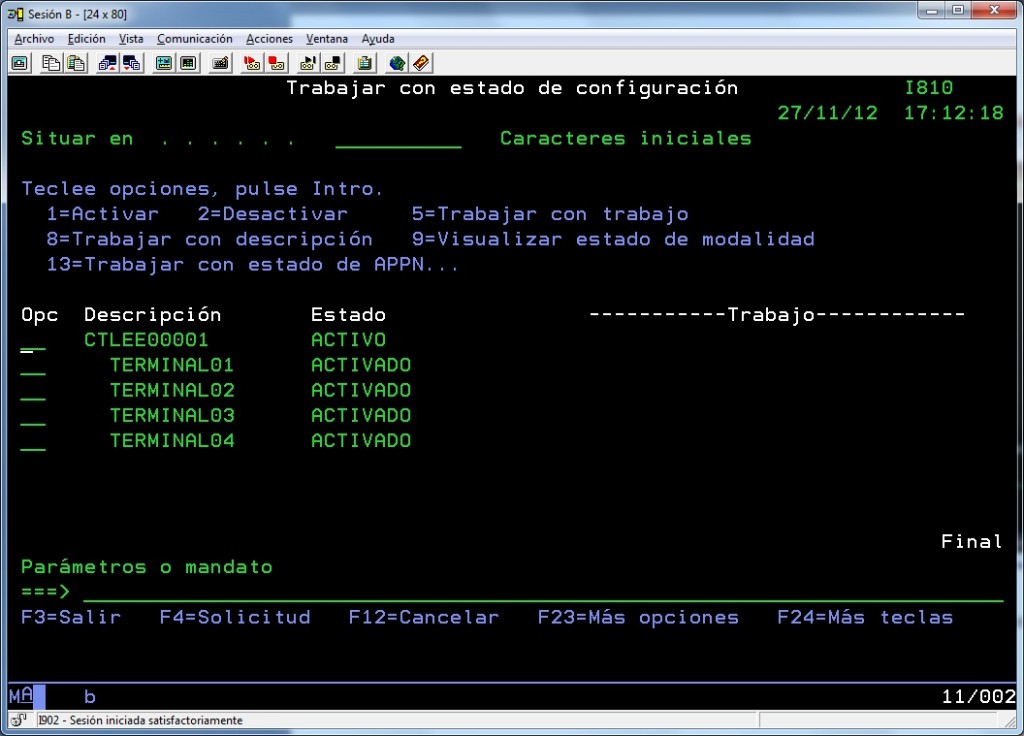Select the TERMINAL03 description text
1024x736 pixels.
172,415
